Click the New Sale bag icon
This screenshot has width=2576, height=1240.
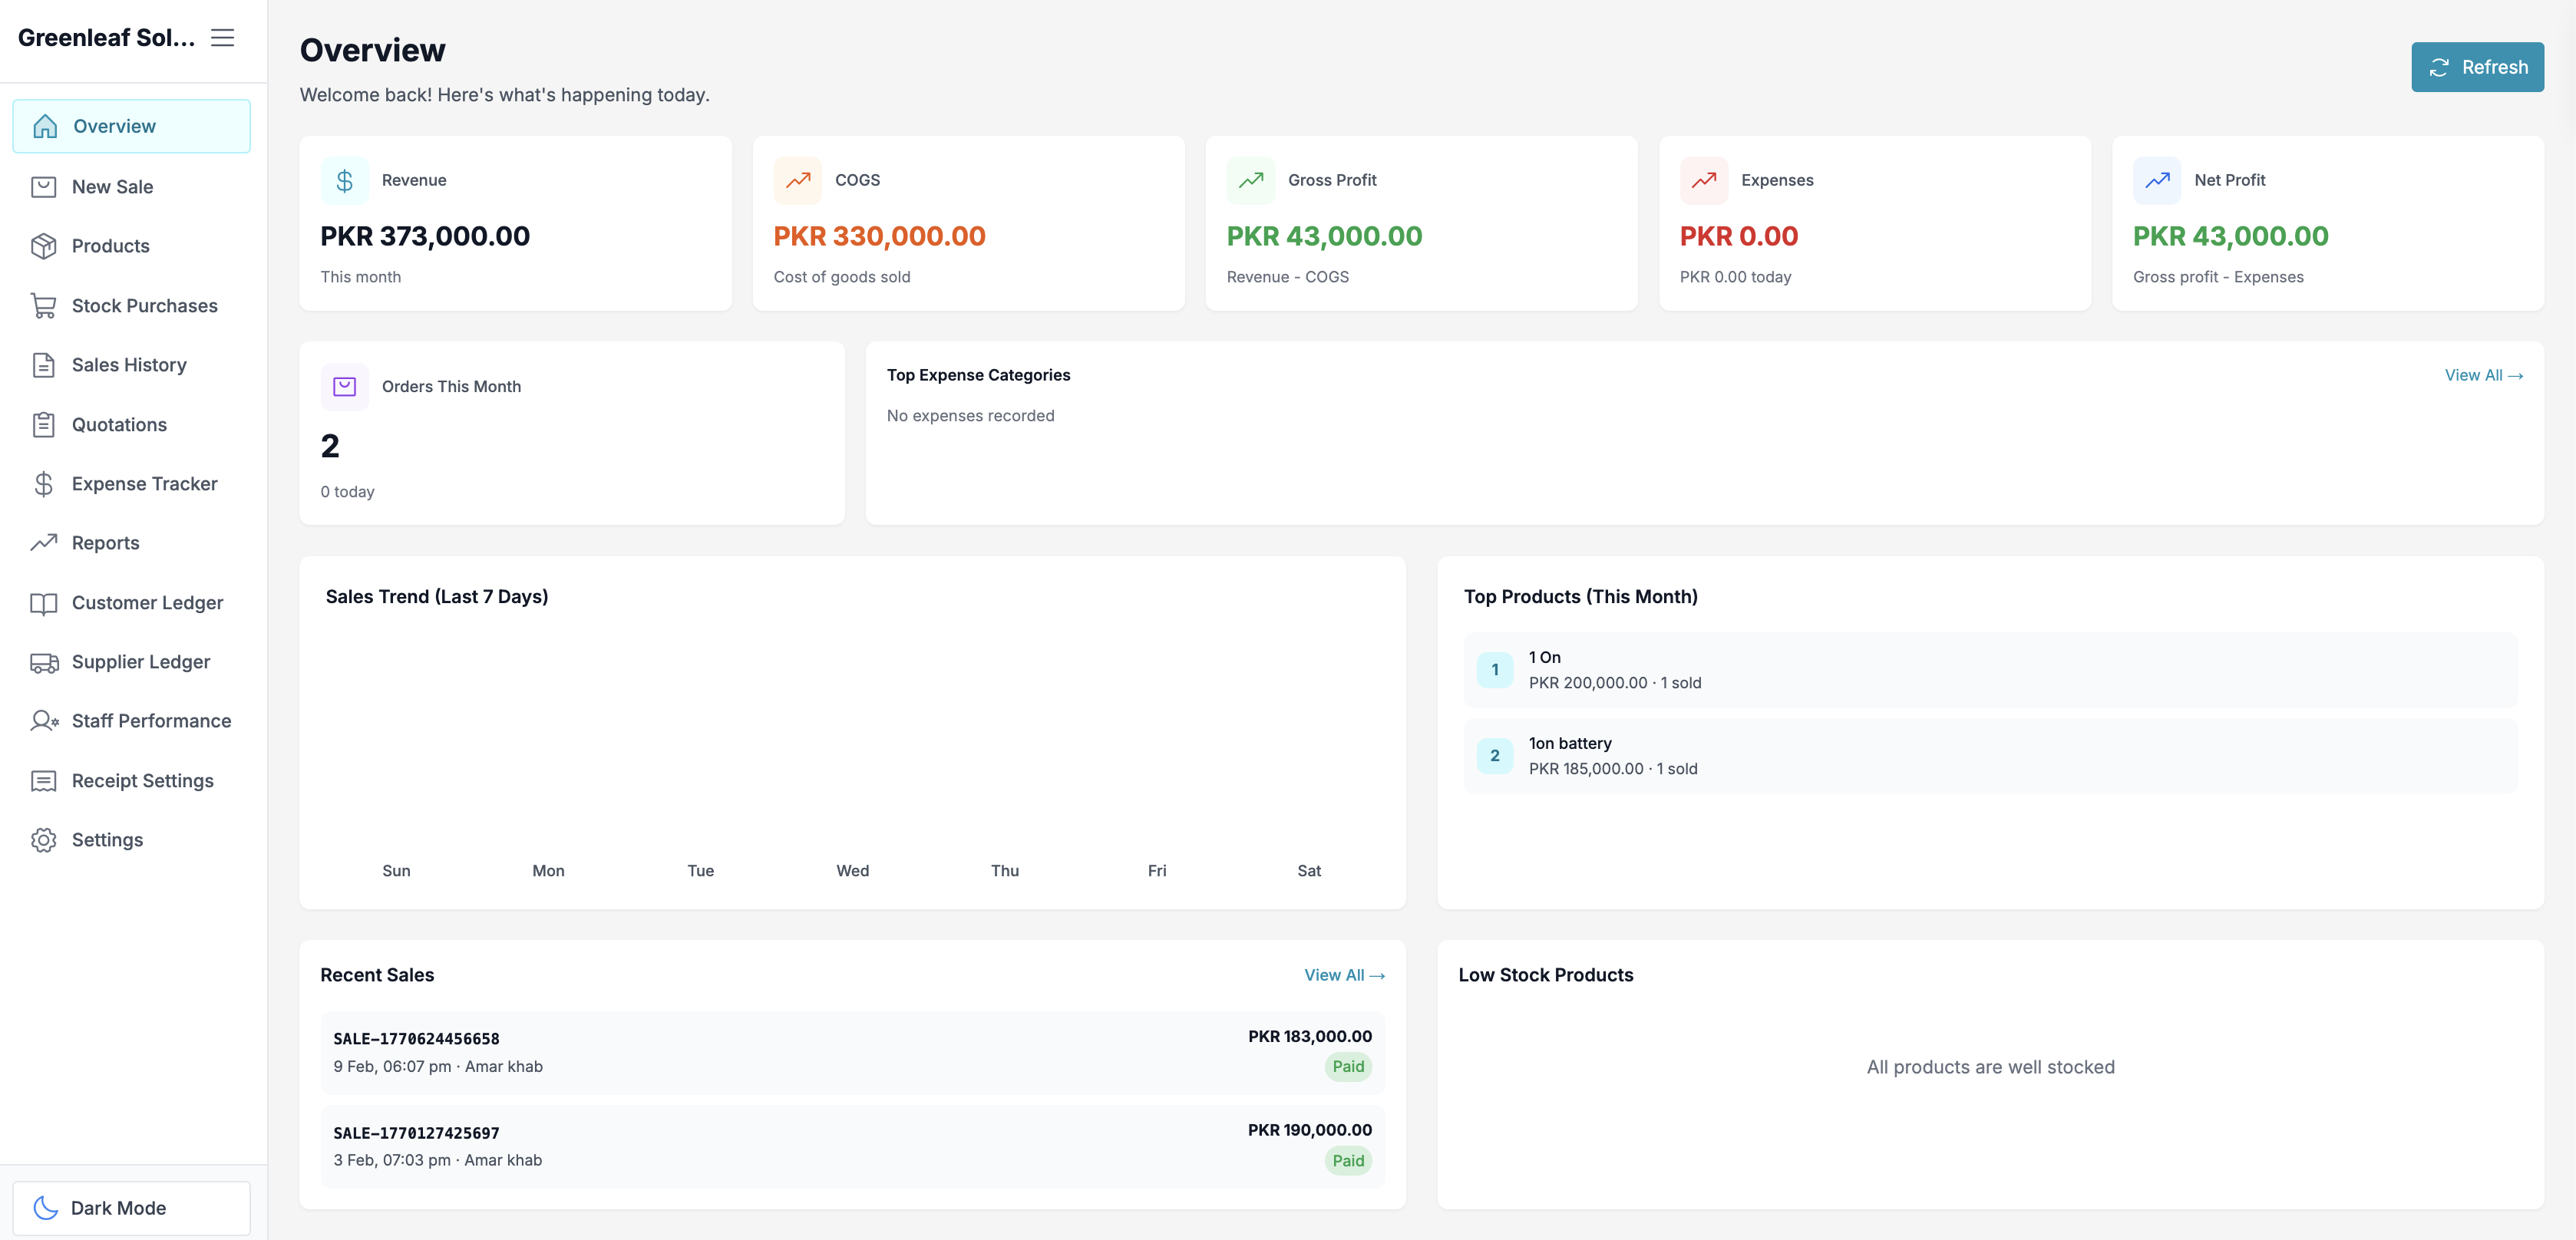pyautogui.click(x=44, y=187)
